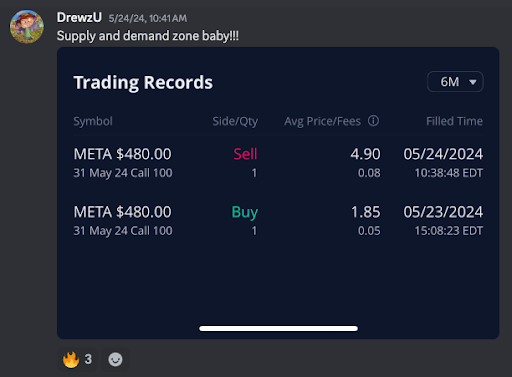The width and height of the screenshot is (512, 377).
Task: Open the trading records image attachment
Action: pyautogui.click(x=278, y=193)
